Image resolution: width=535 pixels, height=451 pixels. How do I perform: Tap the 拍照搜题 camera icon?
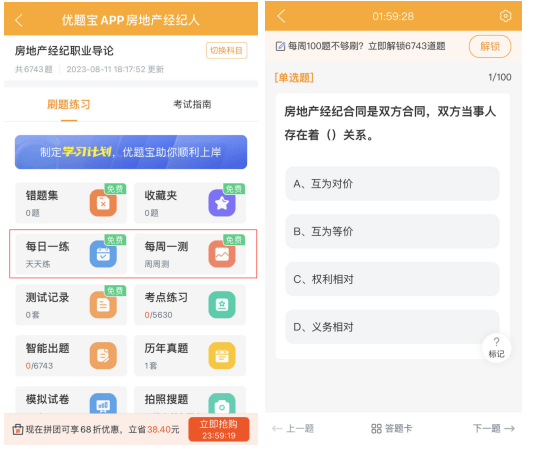pyautogui.click(x=222, y=403)
